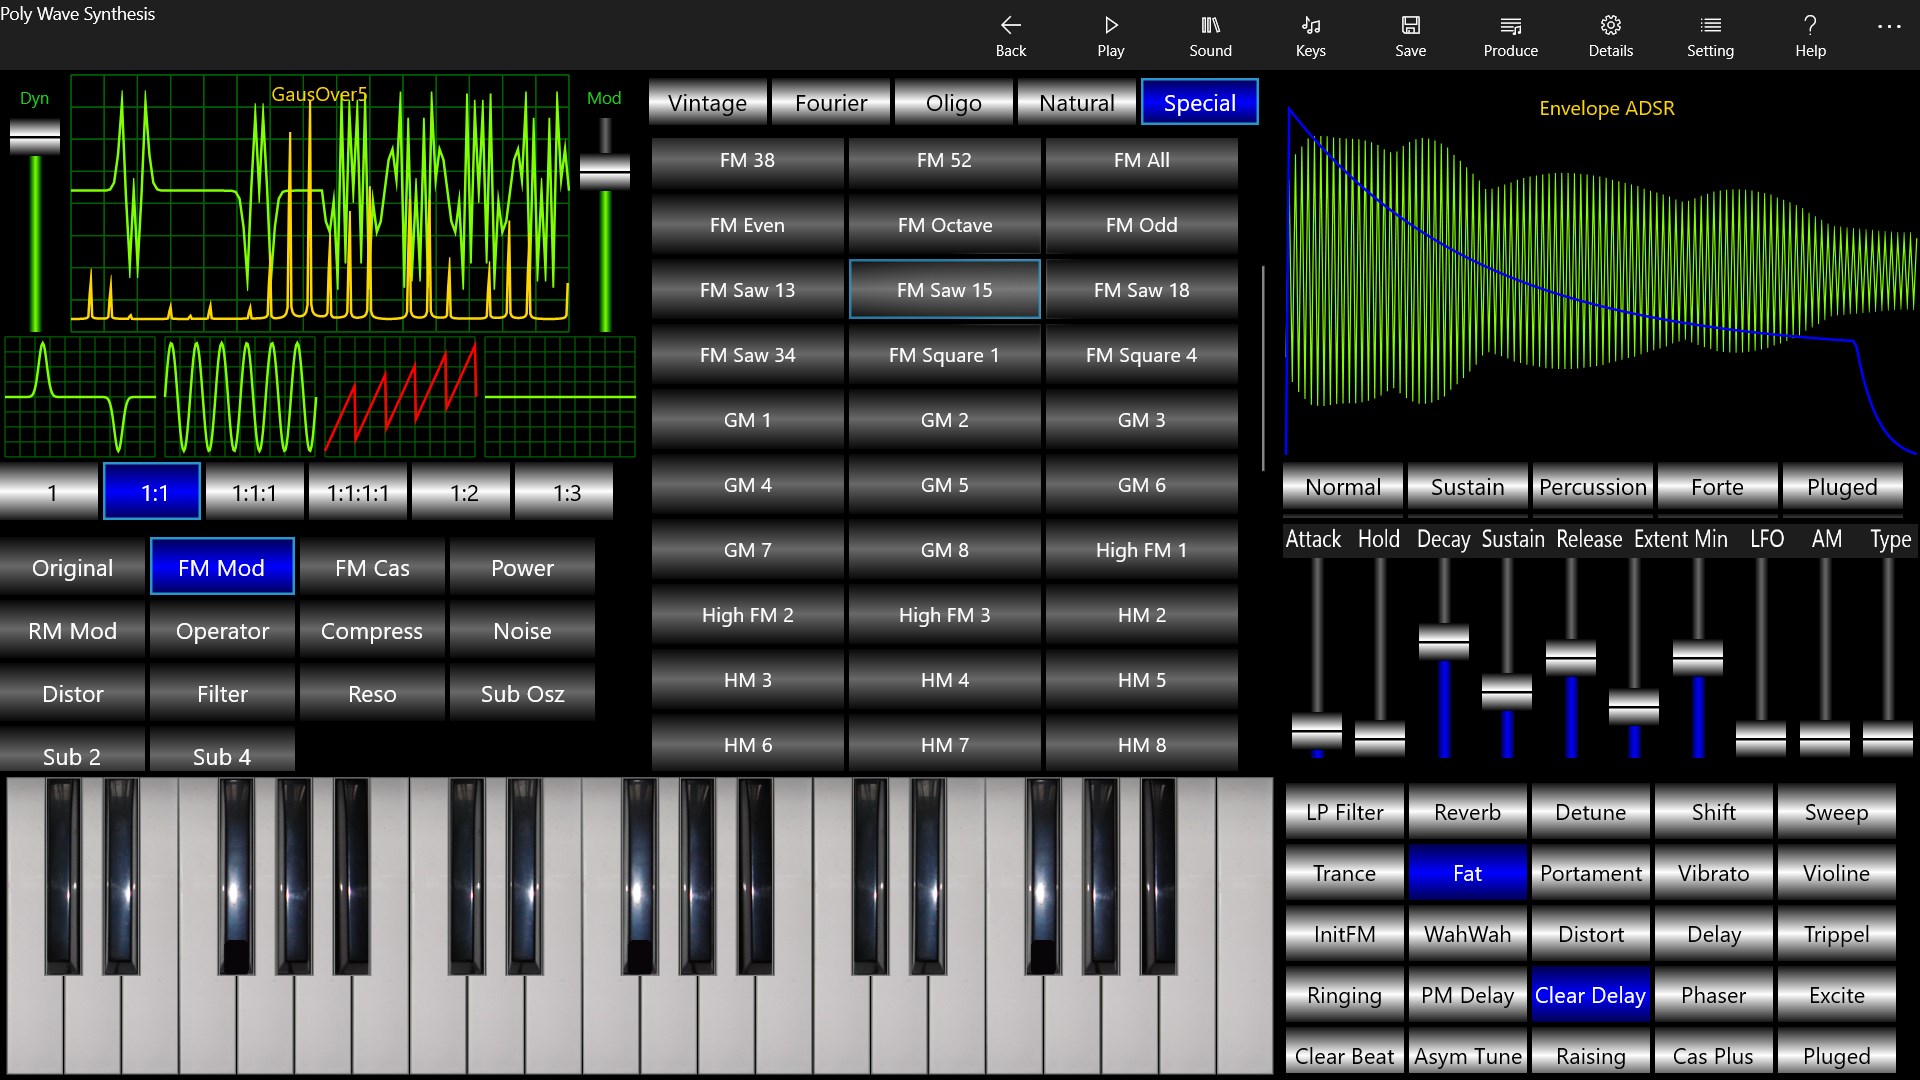Select the Fourier category tab
The image size is (1920, 1080).
click(x=830, y=101)
